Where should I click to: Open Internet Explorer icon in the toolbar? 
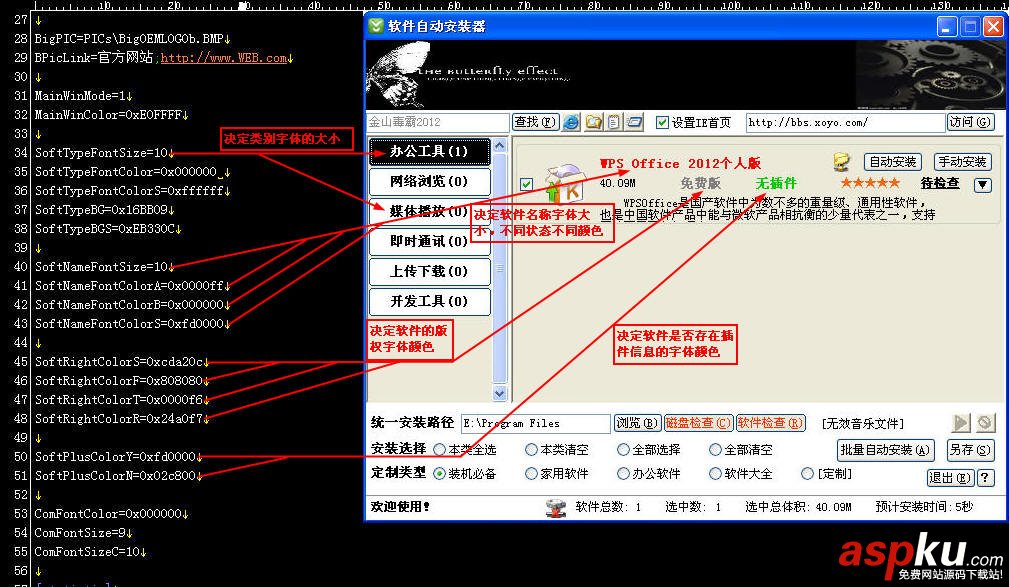click(570, 121)
